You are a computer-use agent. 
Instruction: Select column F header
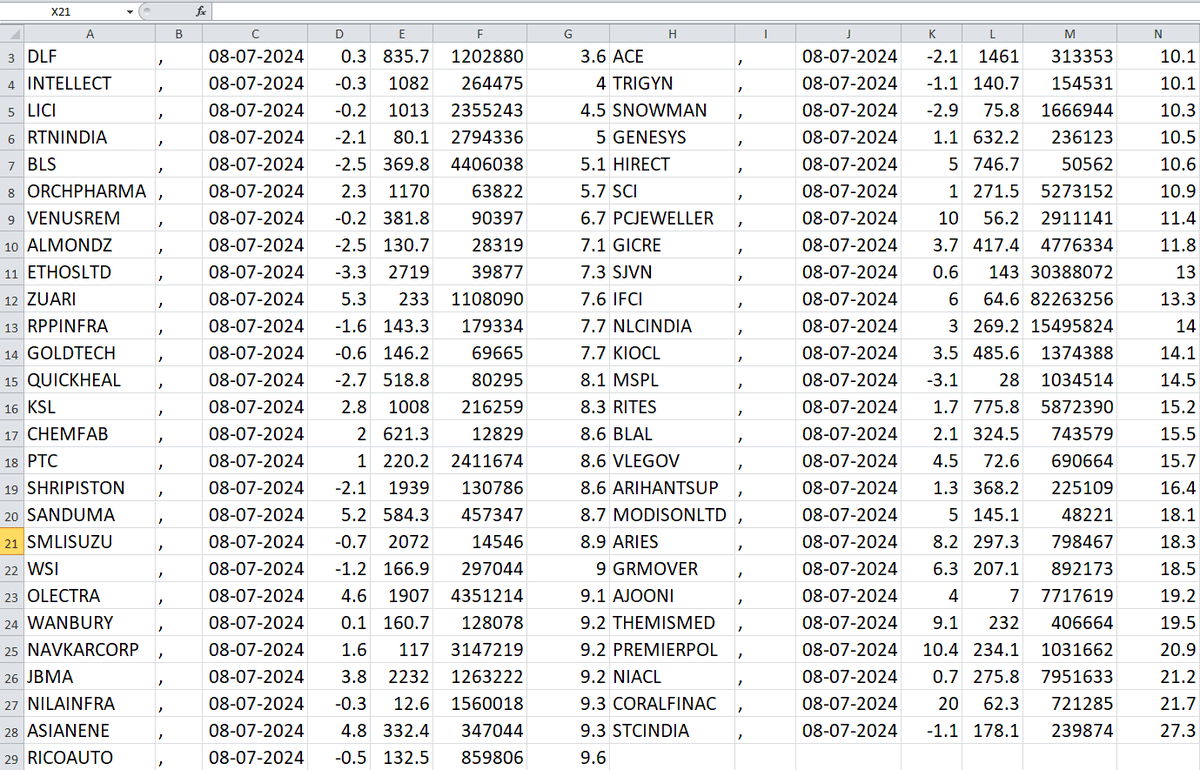[481, 35]
